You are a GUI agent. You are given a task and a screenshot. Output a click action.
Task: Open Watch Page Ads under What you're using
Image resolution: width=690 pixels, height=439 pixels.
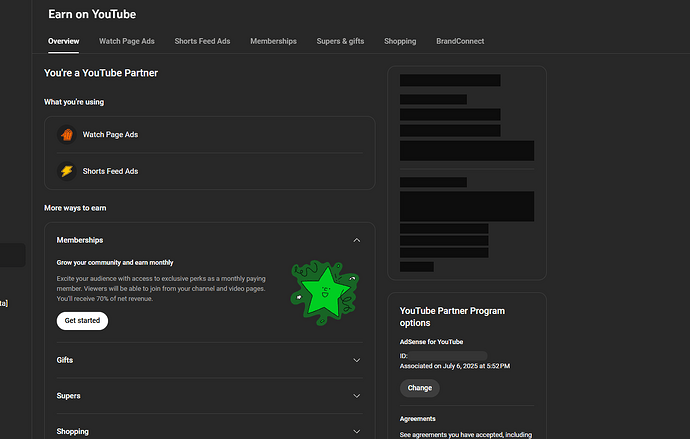coord(110,134)
